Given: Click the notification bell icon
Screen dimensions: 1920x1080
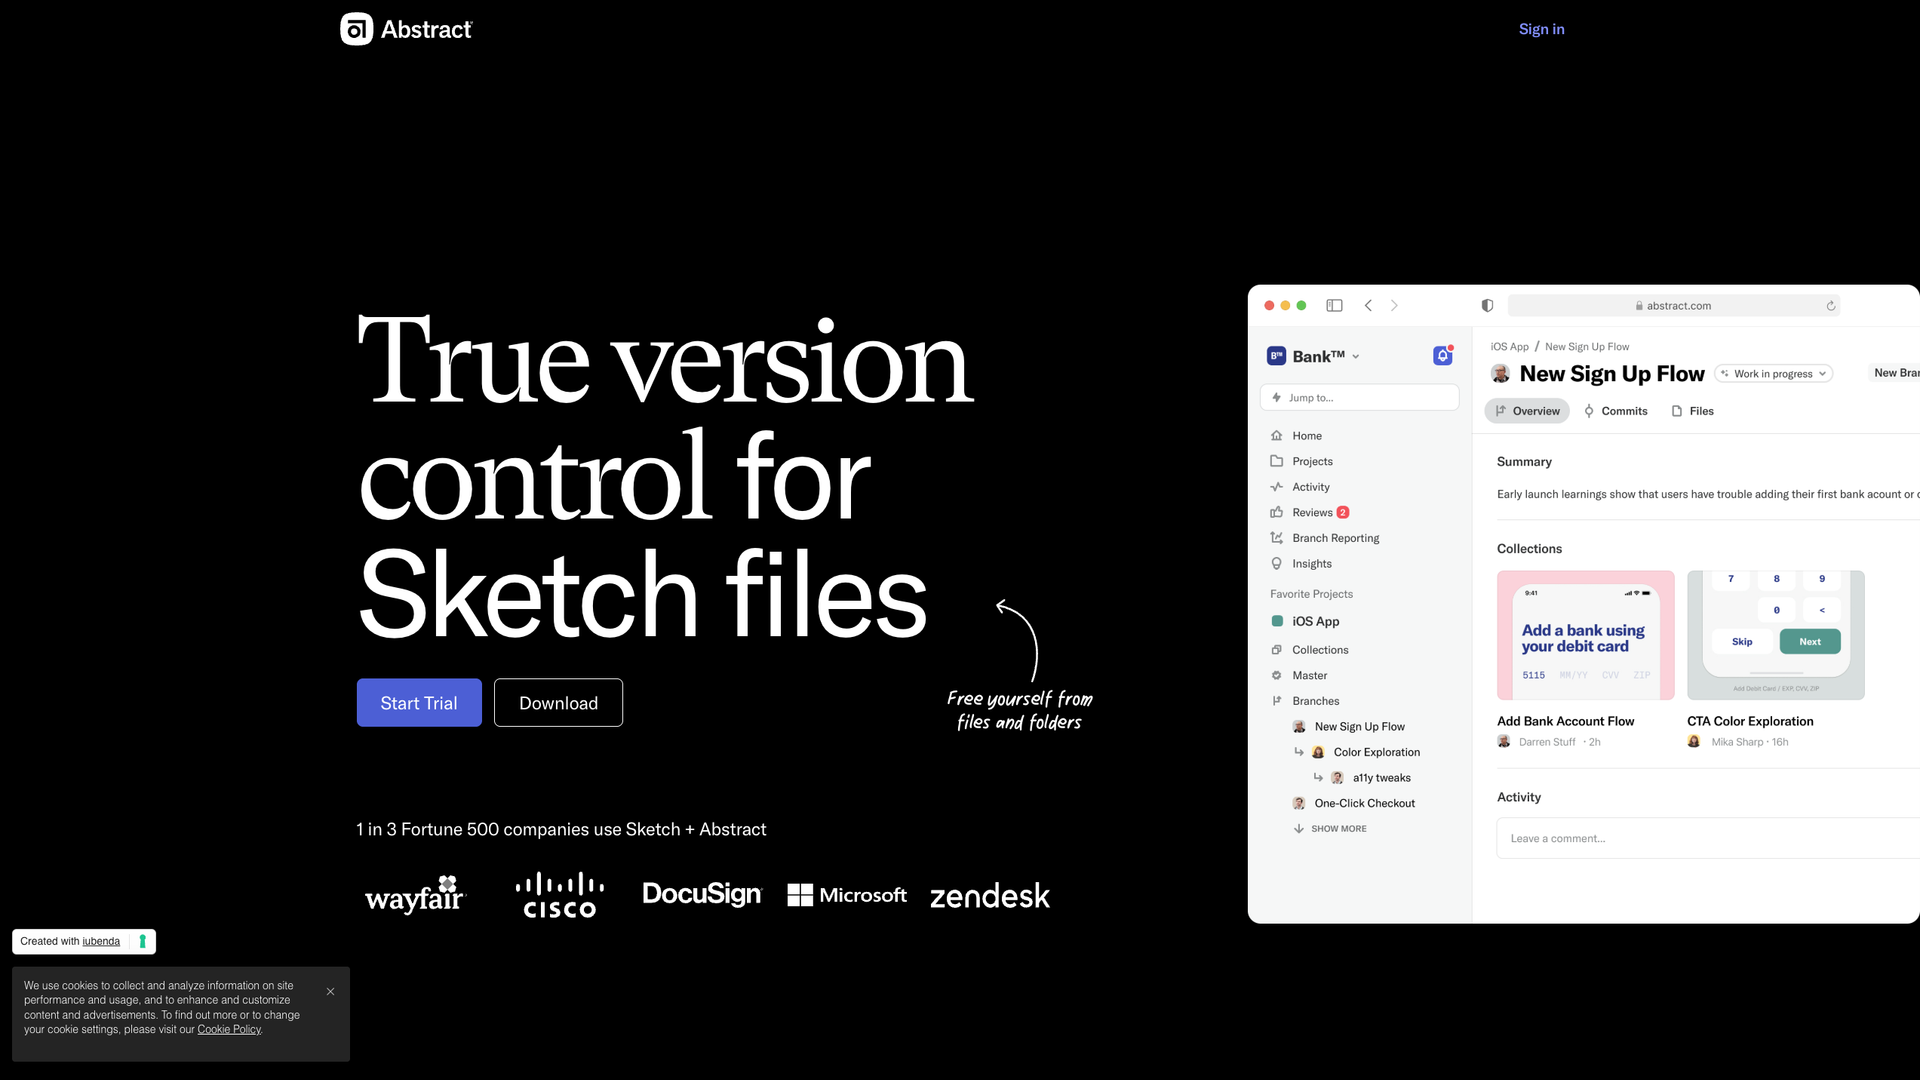Looking at the screenshot, I should 1442,356.
